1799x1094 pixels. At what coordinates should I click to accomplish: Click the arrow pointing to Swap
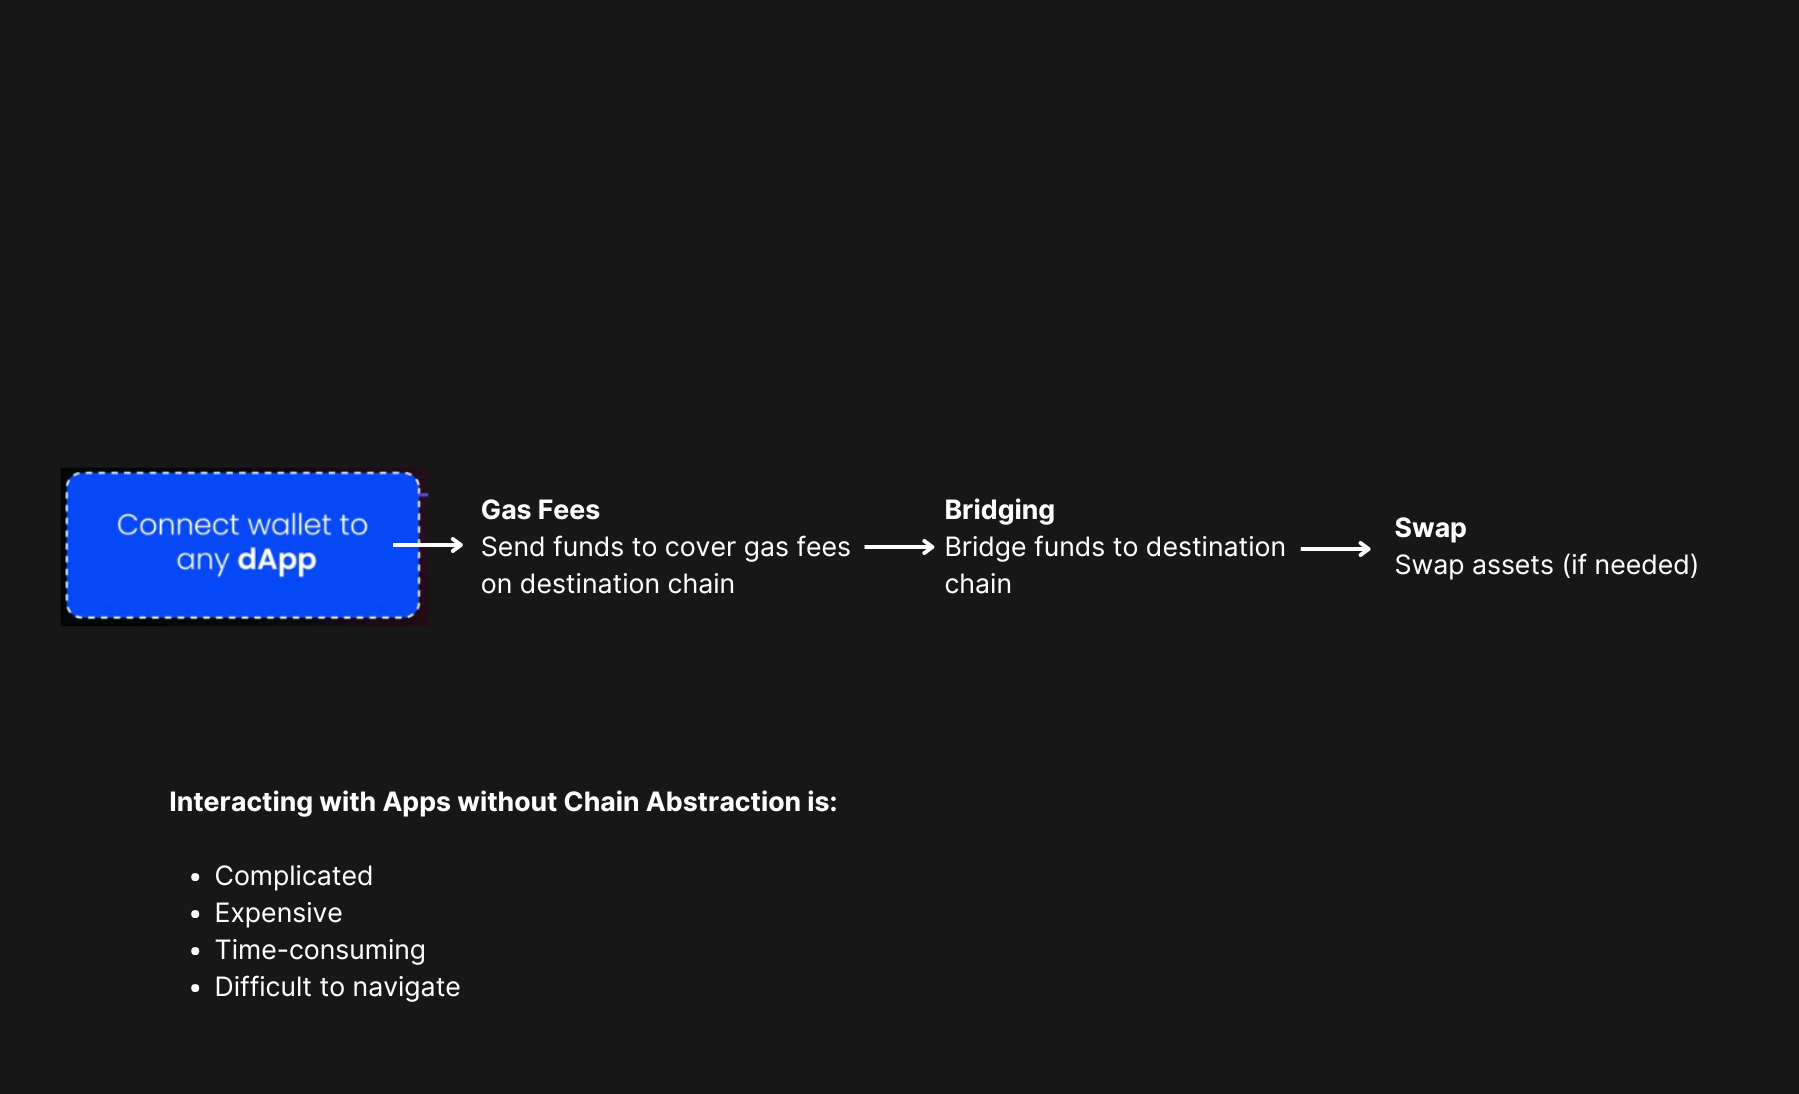tap(1335, 548)
